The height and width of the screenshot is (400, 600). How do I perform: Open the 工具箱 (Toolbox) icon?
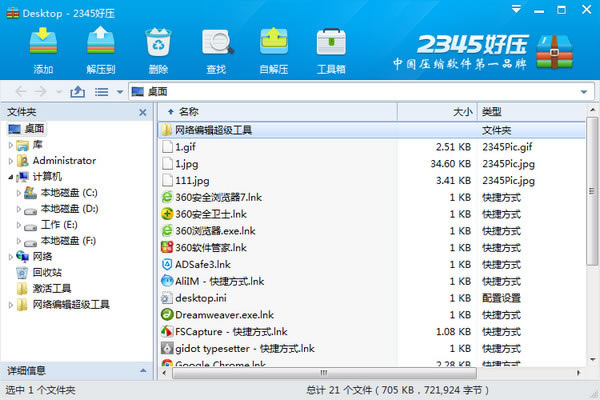pos(331,47)
